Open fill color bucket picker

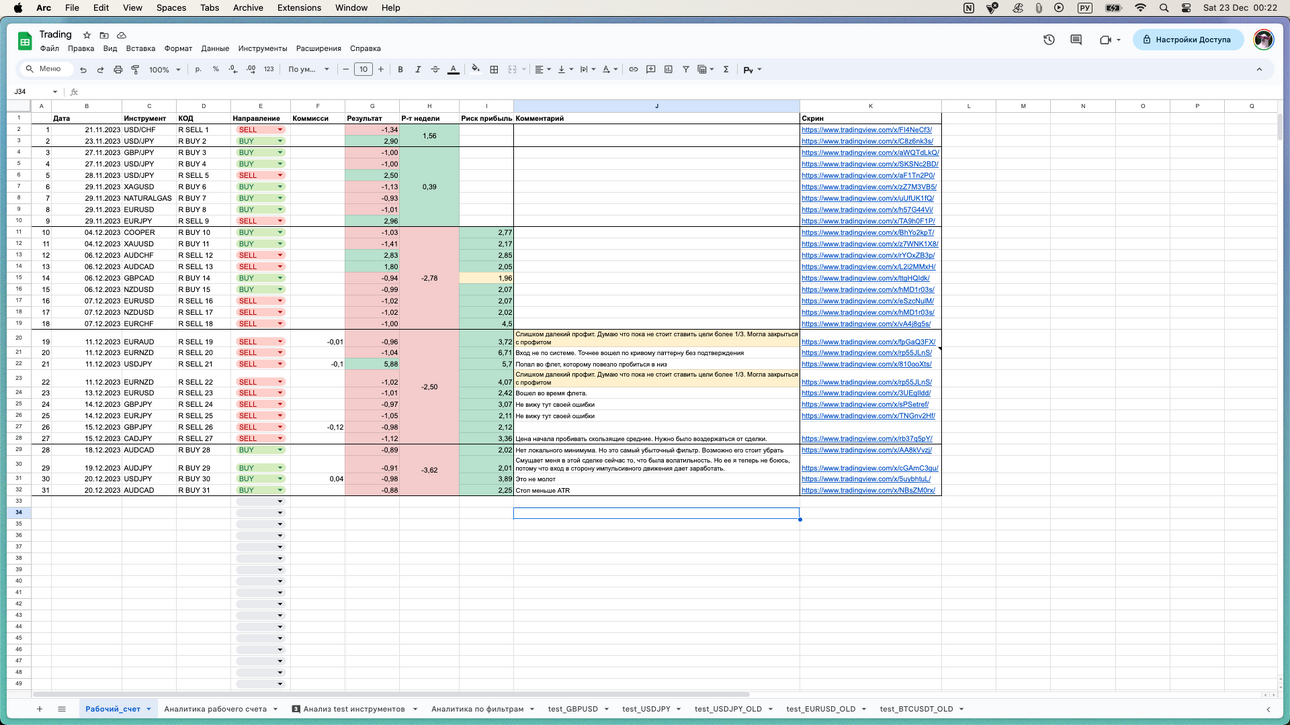(475, 70)
